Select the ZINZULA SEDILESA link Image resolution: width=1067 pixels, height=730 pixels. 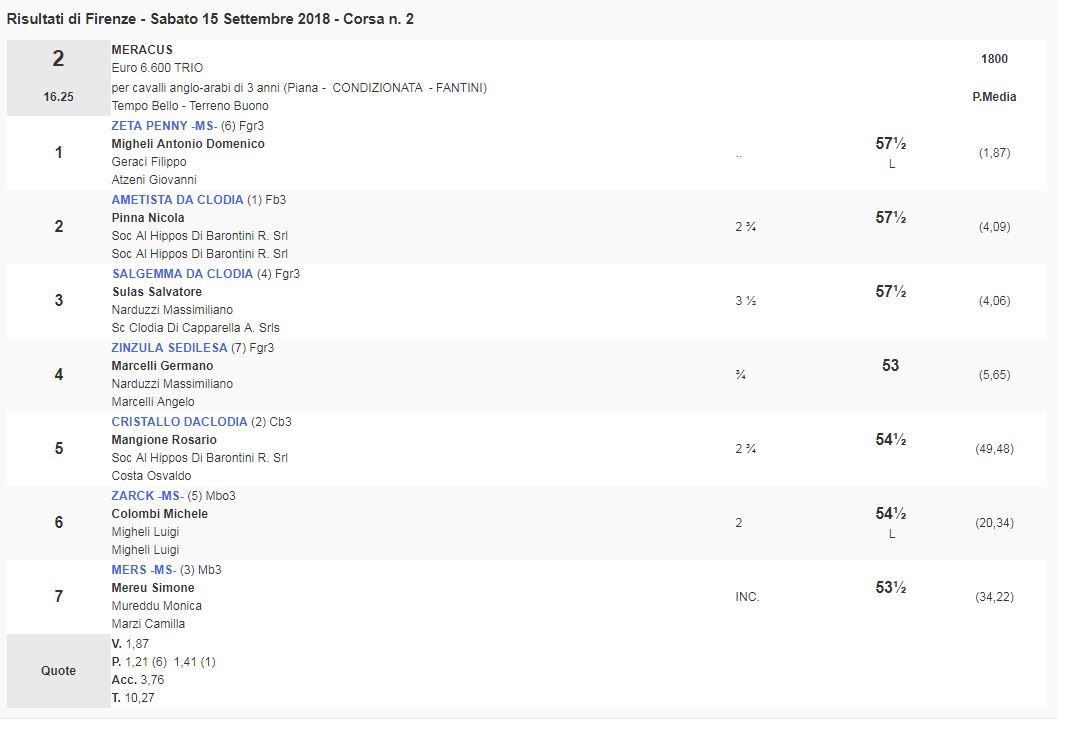click(169, 348)
